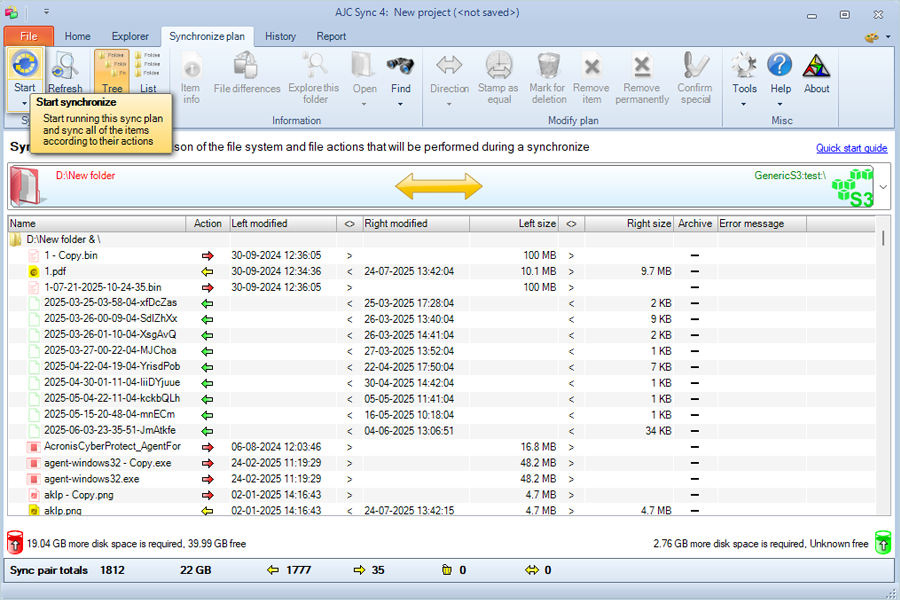Open the Quick start guide link

[852, 148]
